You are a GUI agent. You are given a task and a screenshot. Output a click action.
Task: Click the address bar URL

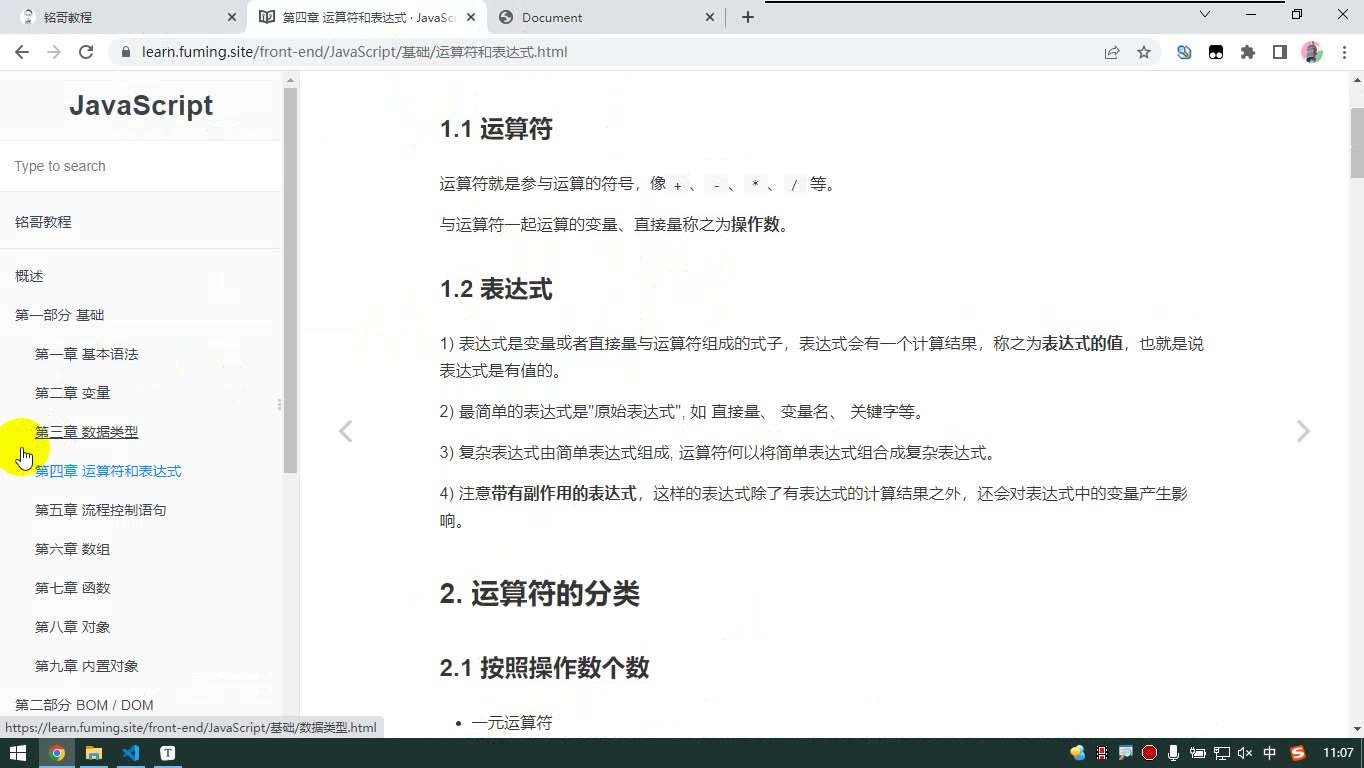(x=354, y=52)
